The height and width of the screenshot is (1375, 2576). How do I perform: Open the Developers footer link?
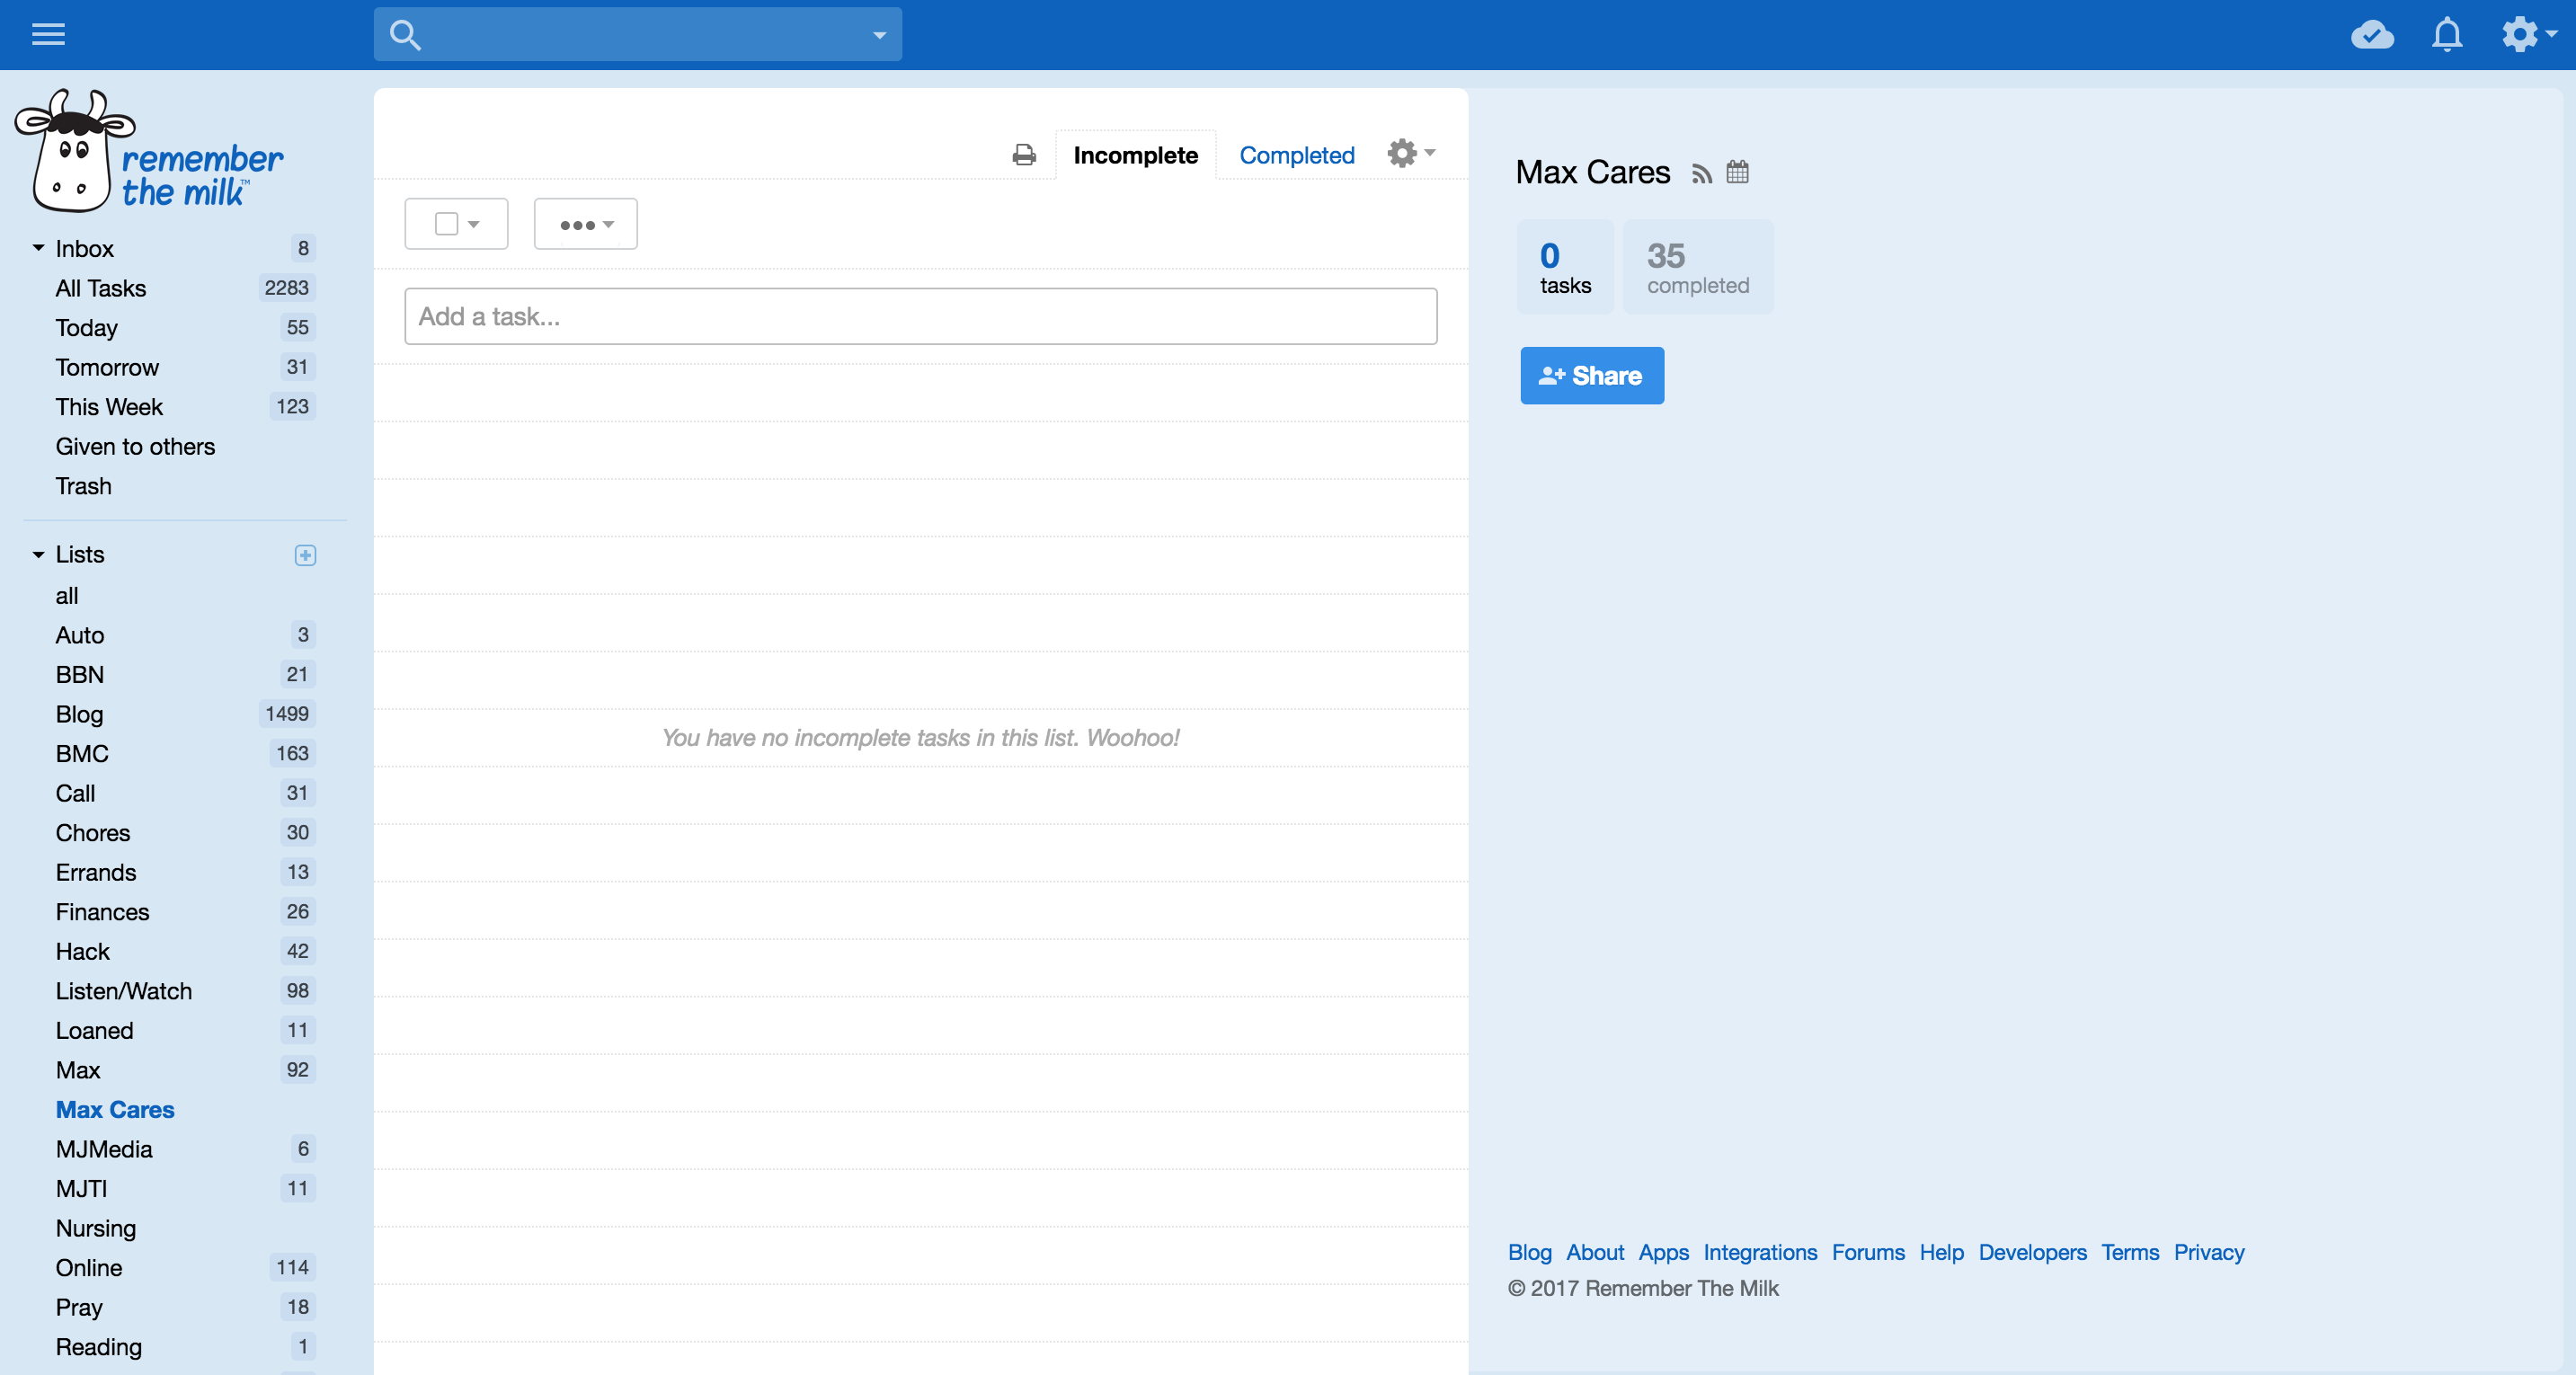click(2032, 1252)
